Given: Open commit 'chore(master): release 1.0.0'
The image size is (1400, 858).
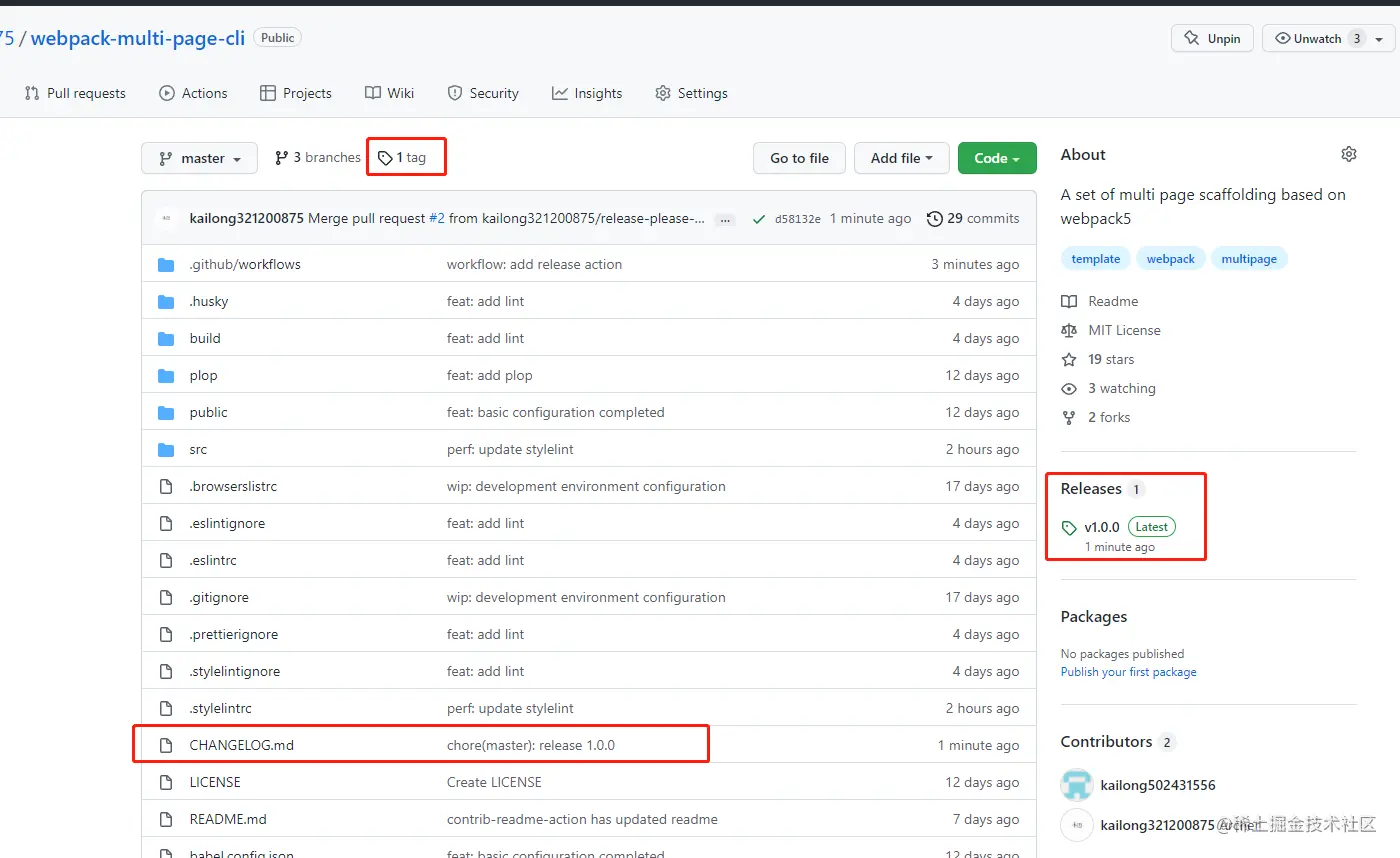Looking at the screenshot, I should [531, 745].
